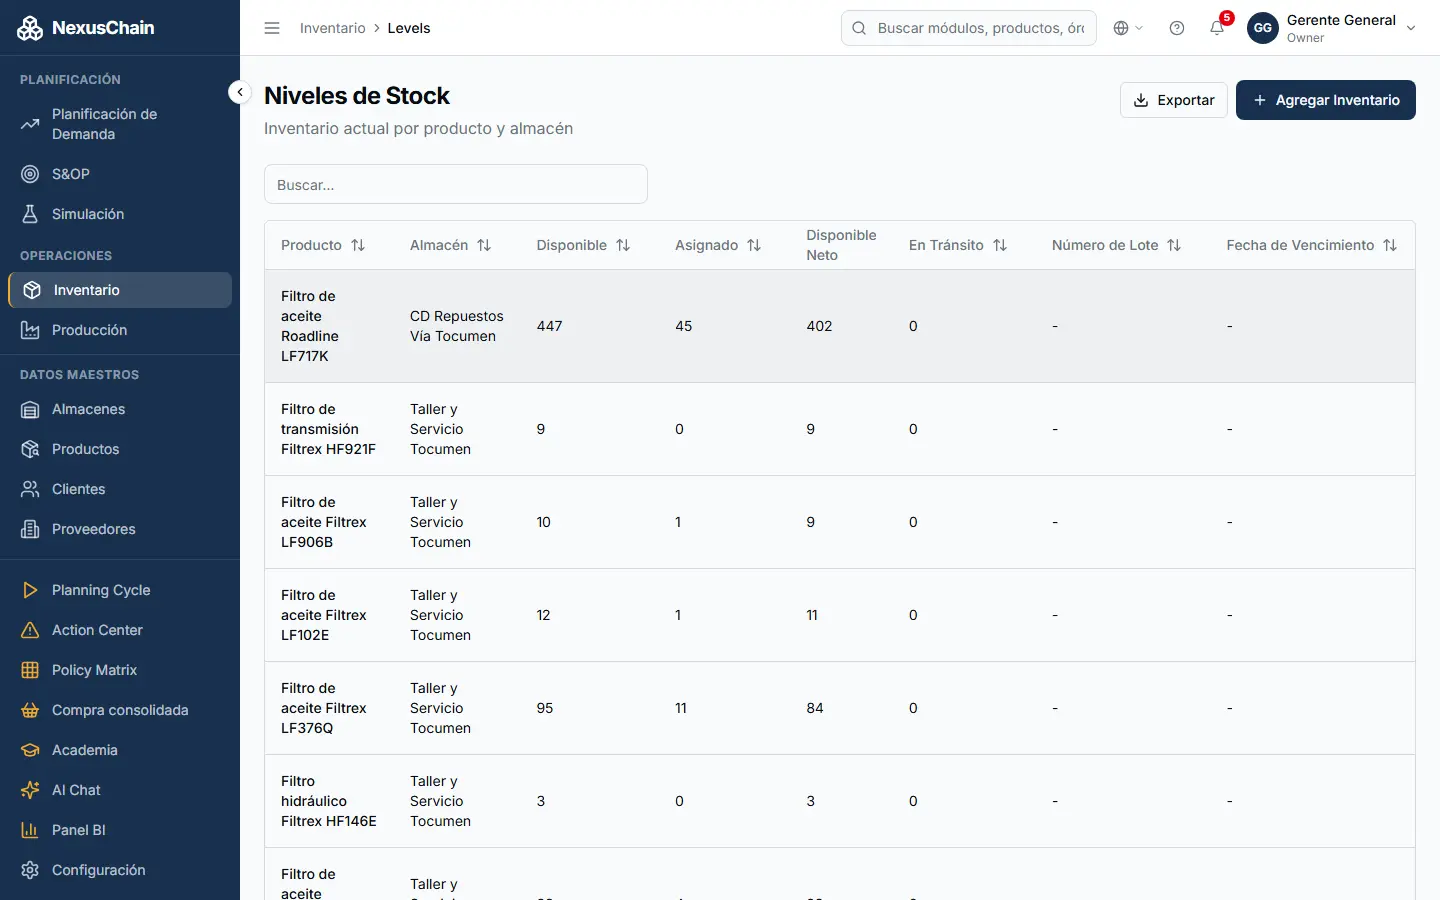Image resolution: width=1440 pixels, height=900 pixels.
Task: Select row Filtro hidráulico Filtrex HF146E
Action: click(840, 801)
